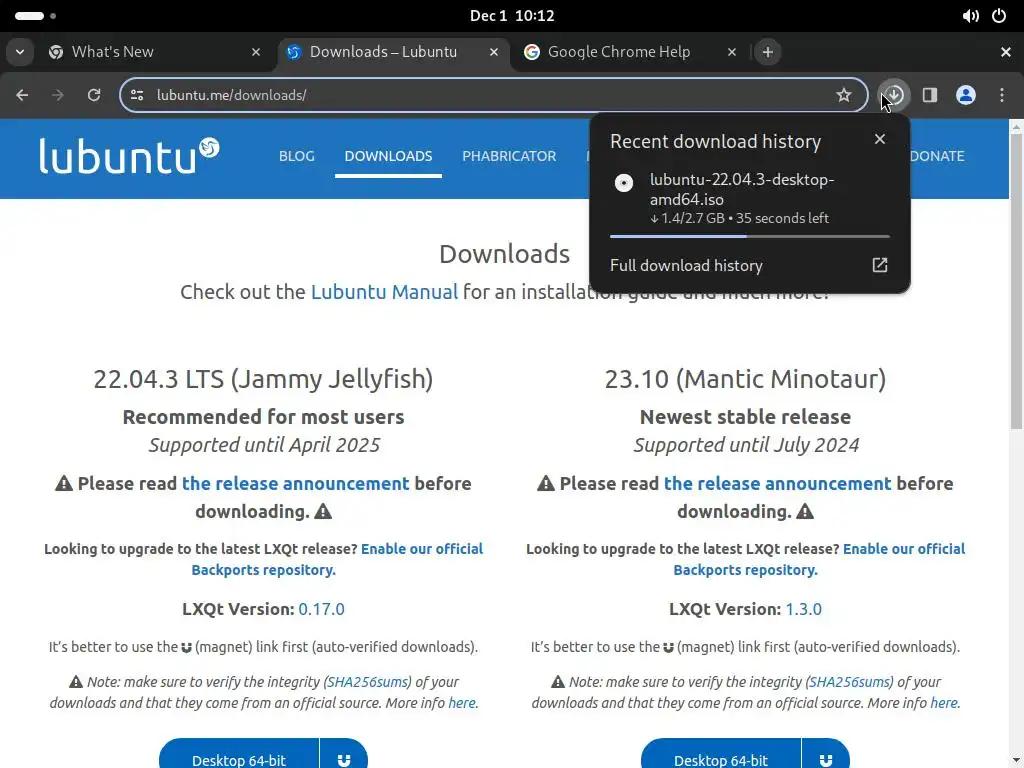Screen dimensions: 1024x768
Task: Switch to the What's New tab
Action: coord(155,52)
